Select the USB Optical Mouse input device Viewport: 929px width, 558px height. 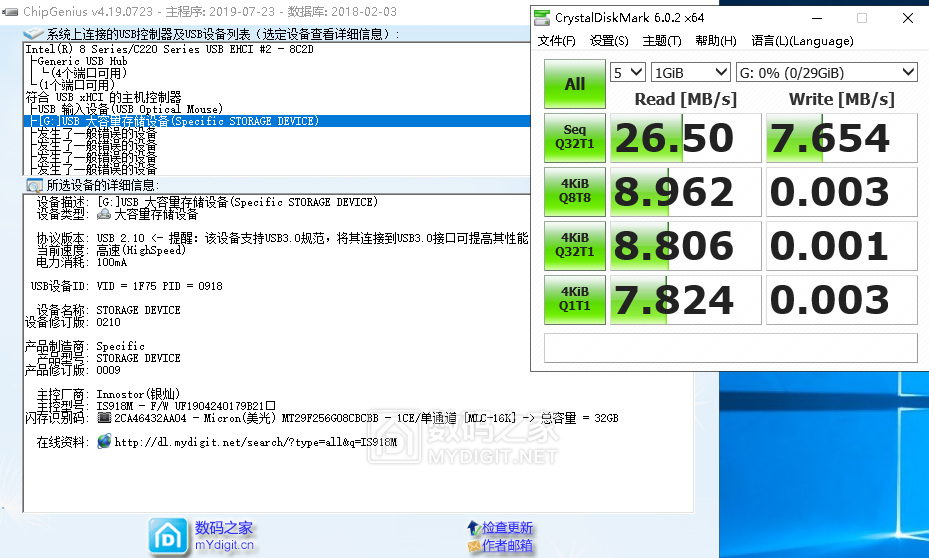pos(130,109)
